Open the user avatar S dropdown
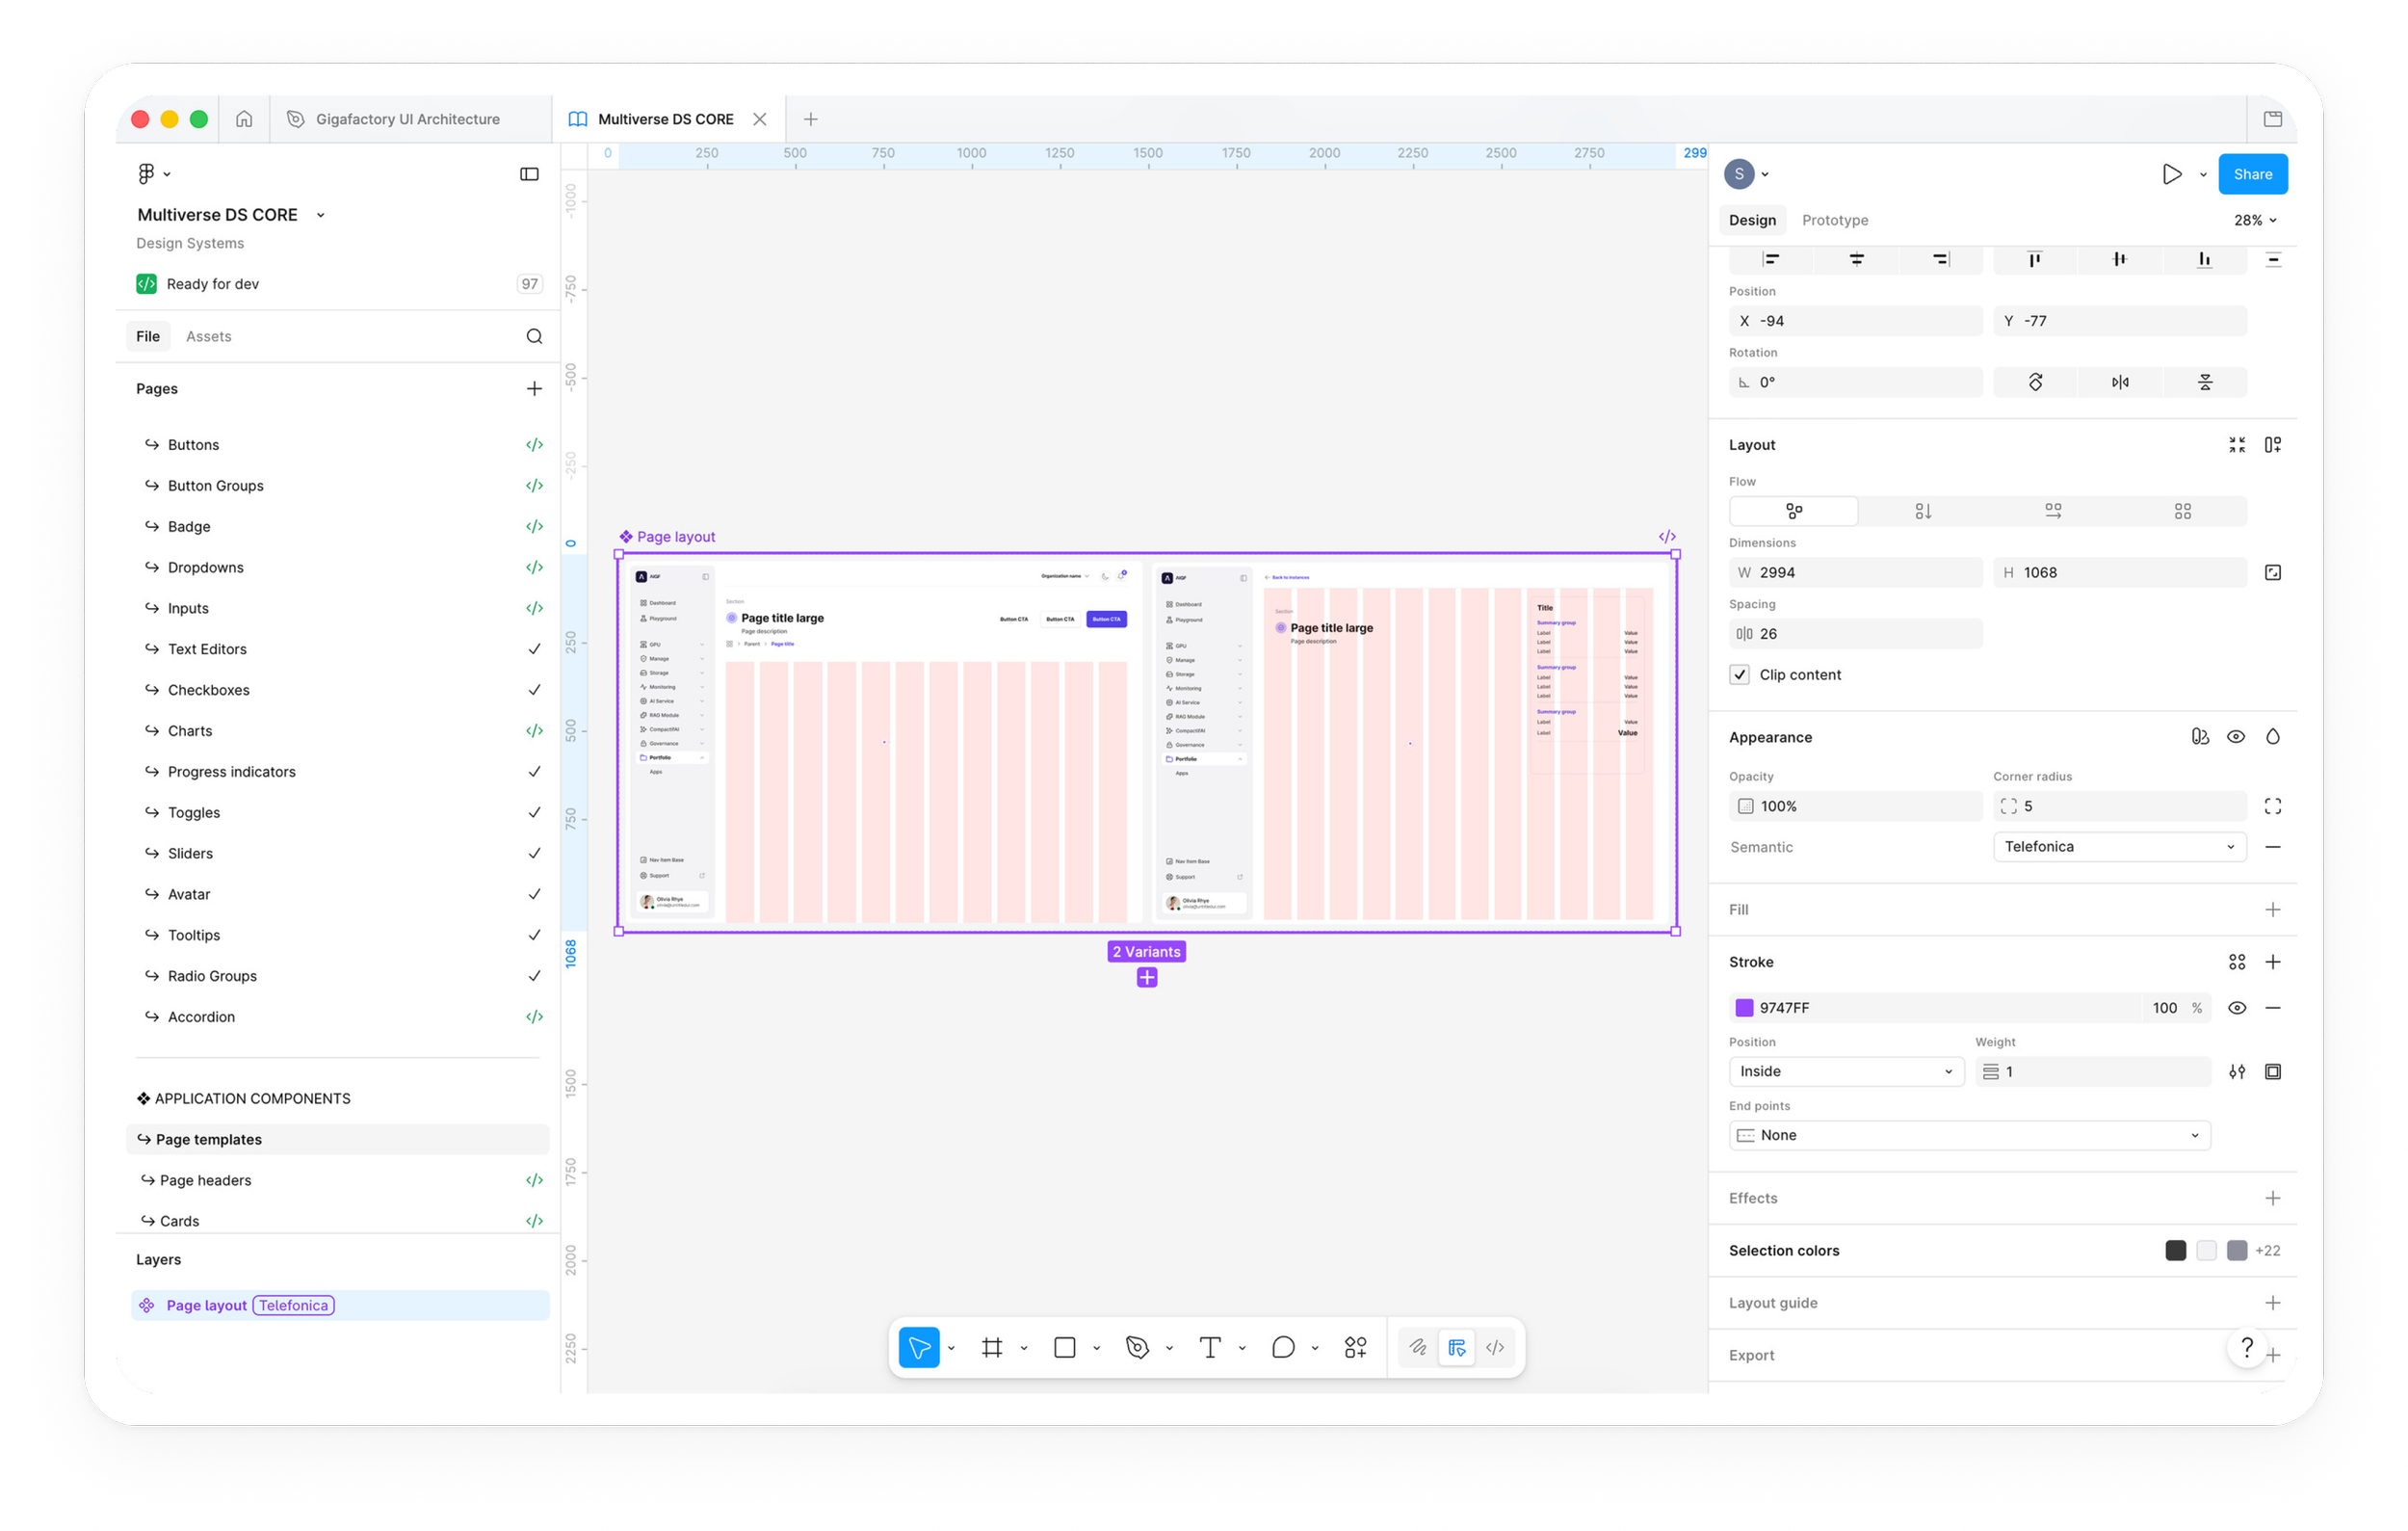 coord(1747,174)
